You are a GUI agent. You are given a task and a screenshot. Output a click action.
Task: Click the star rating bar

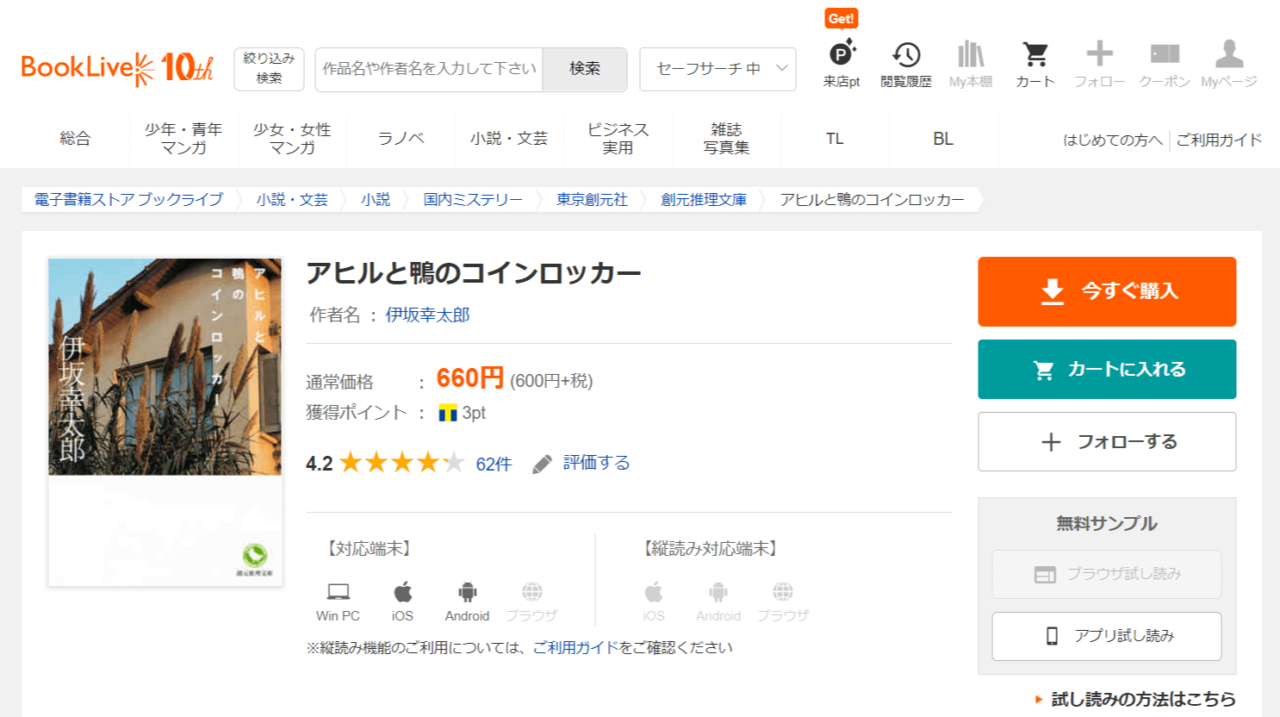click(x=401, y=463)
